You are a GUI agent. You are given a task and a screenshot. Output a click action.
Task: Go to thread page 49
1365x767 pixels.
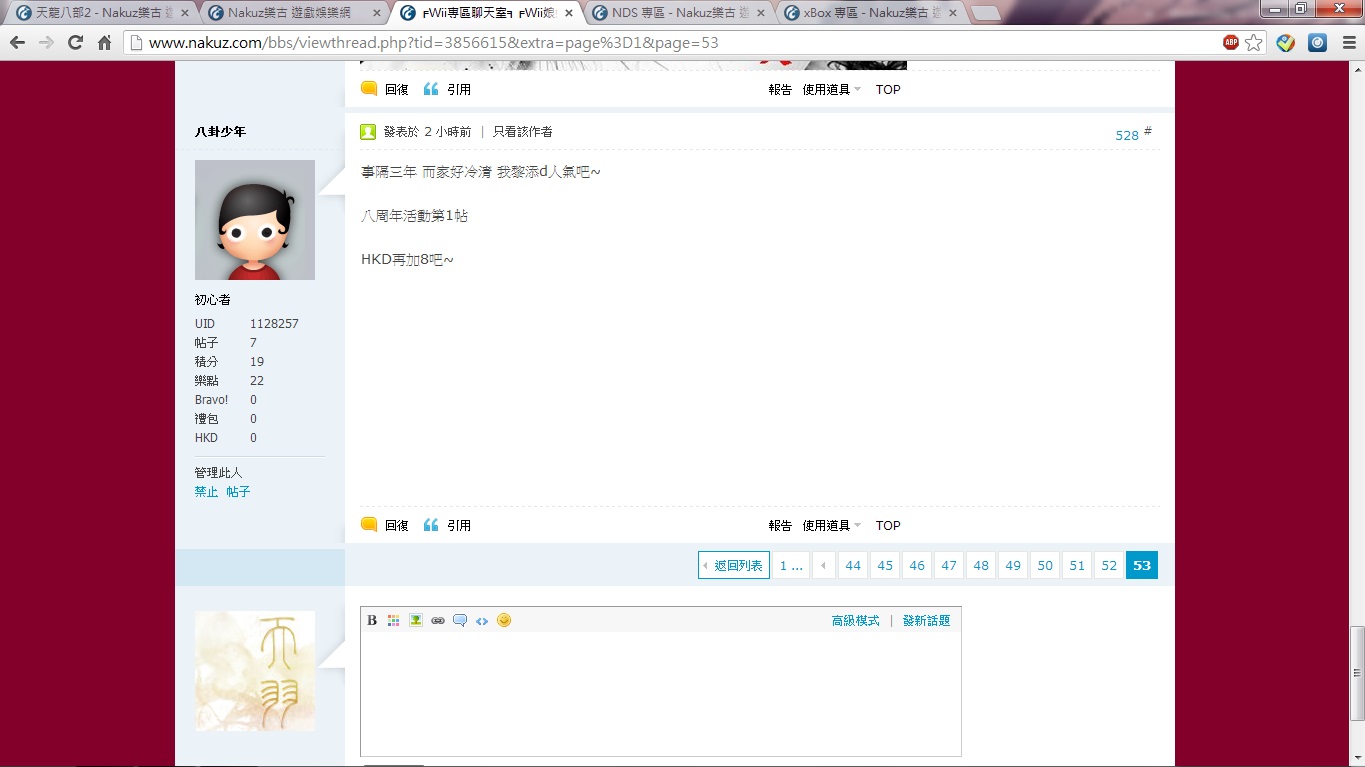[1013, 565]
